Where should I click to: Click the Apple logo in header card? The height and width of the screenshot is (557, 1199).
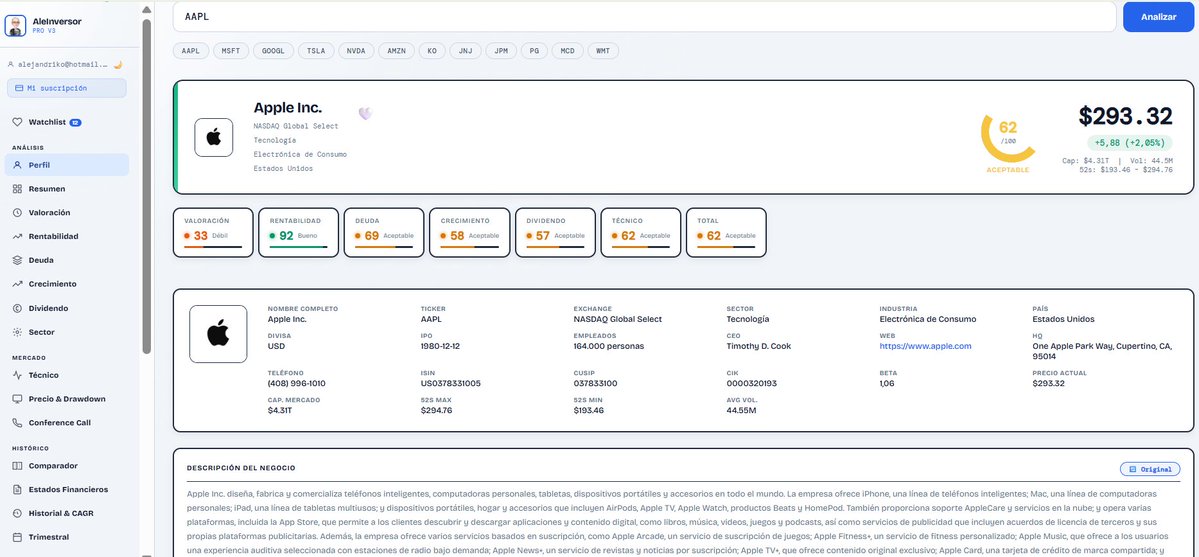[x=213, y=138]
